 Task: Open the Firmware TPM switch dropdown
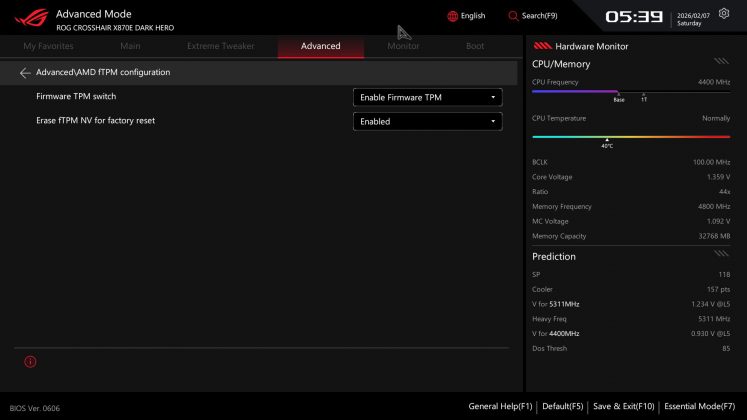(x=427, y=97)
